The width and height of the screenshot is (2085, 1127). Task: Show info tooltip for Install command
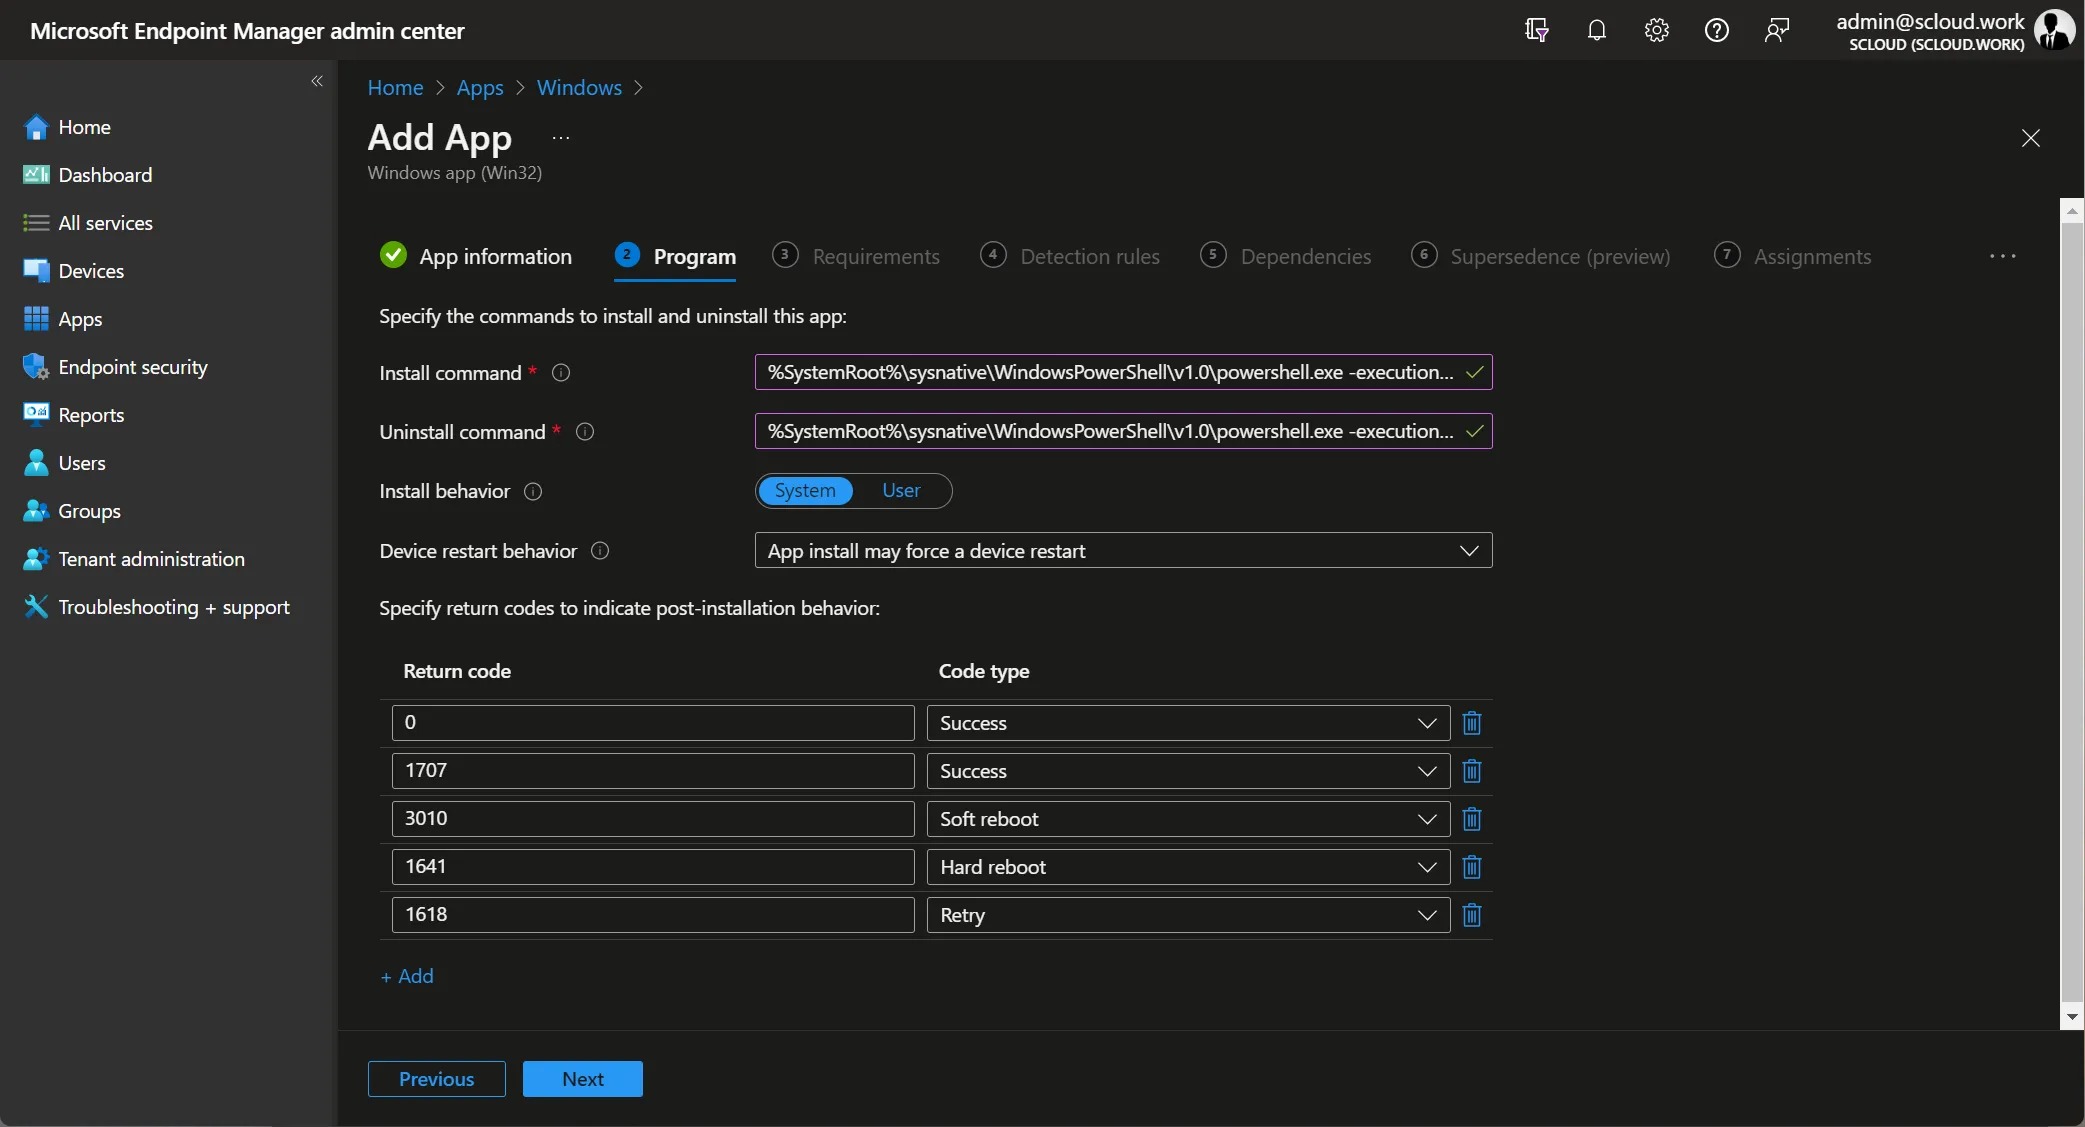[x=562, y=373]
